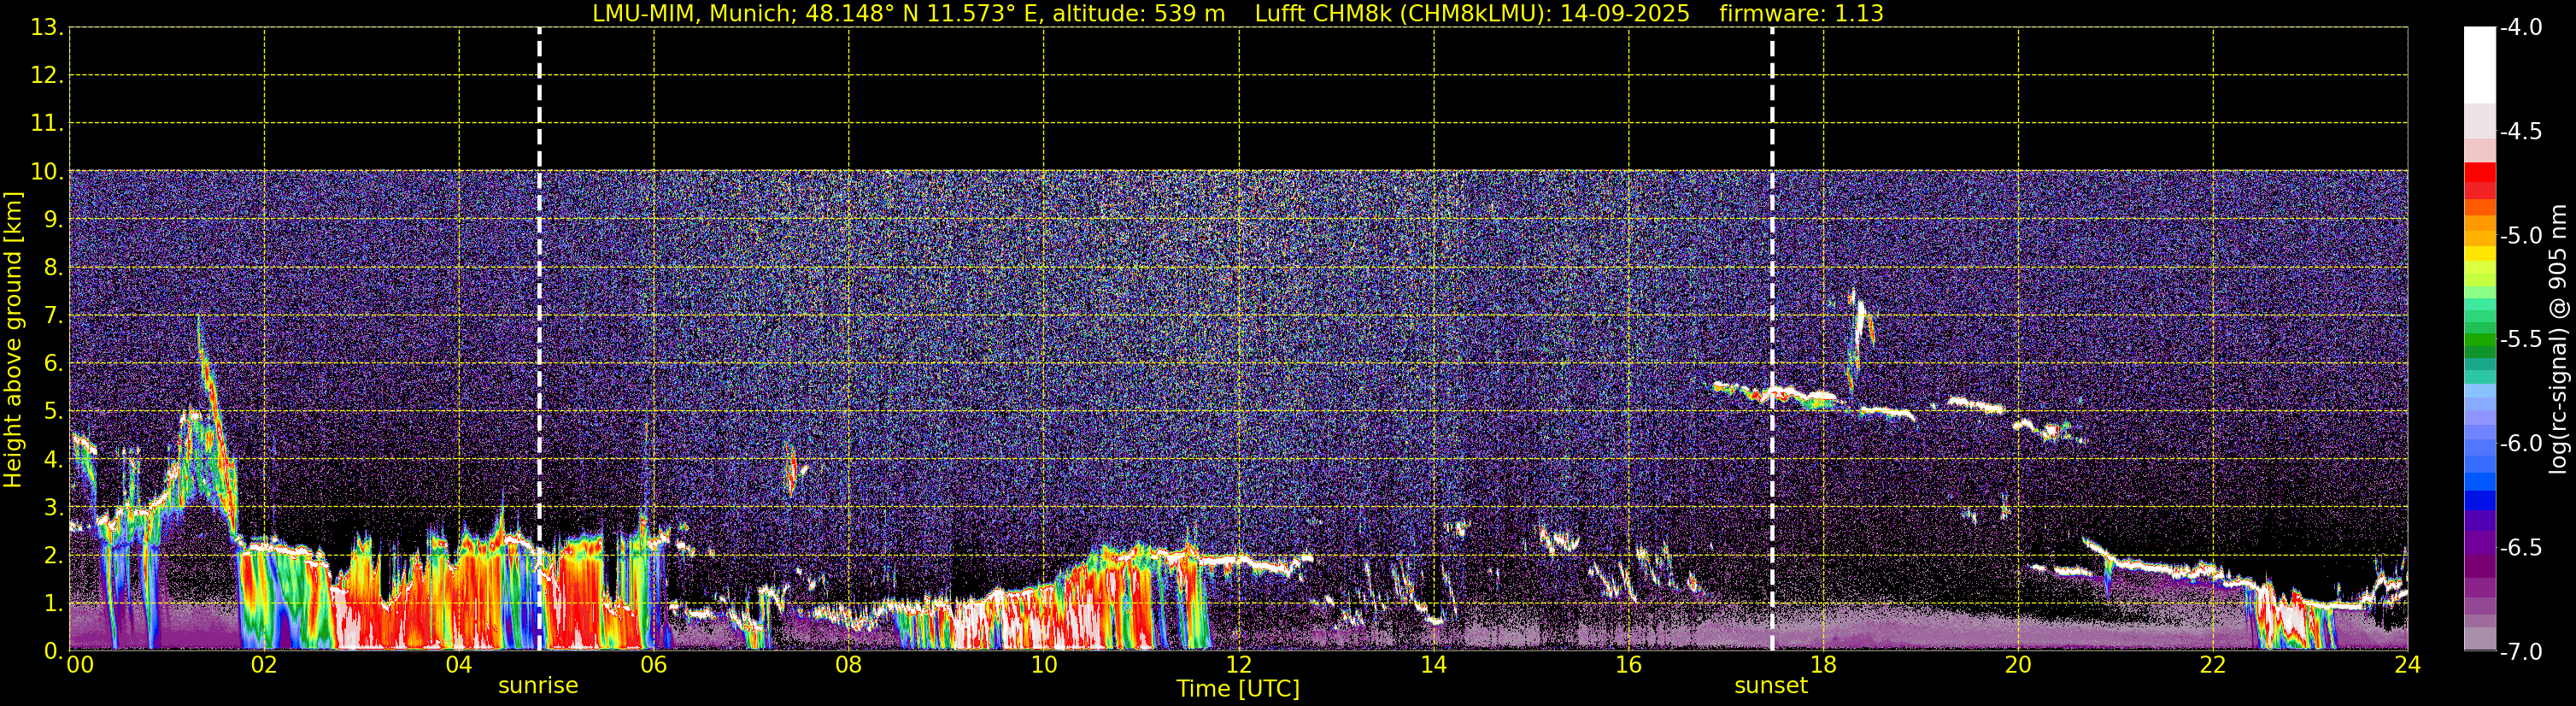The image size is (2576, 706).
Task: Click the 'sunrise' label below the axis
Action: 538,686
